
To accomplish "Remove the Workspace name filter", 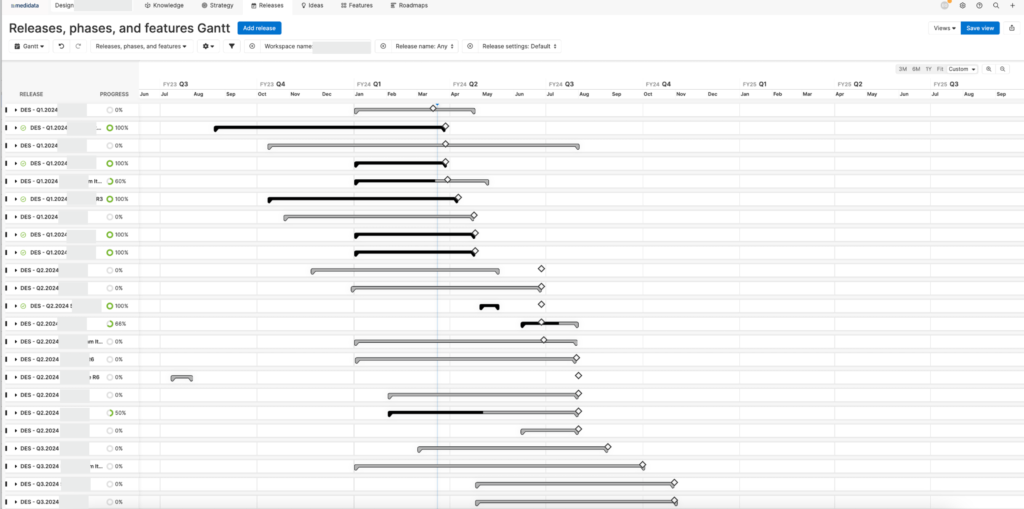I will pos(252,46).
